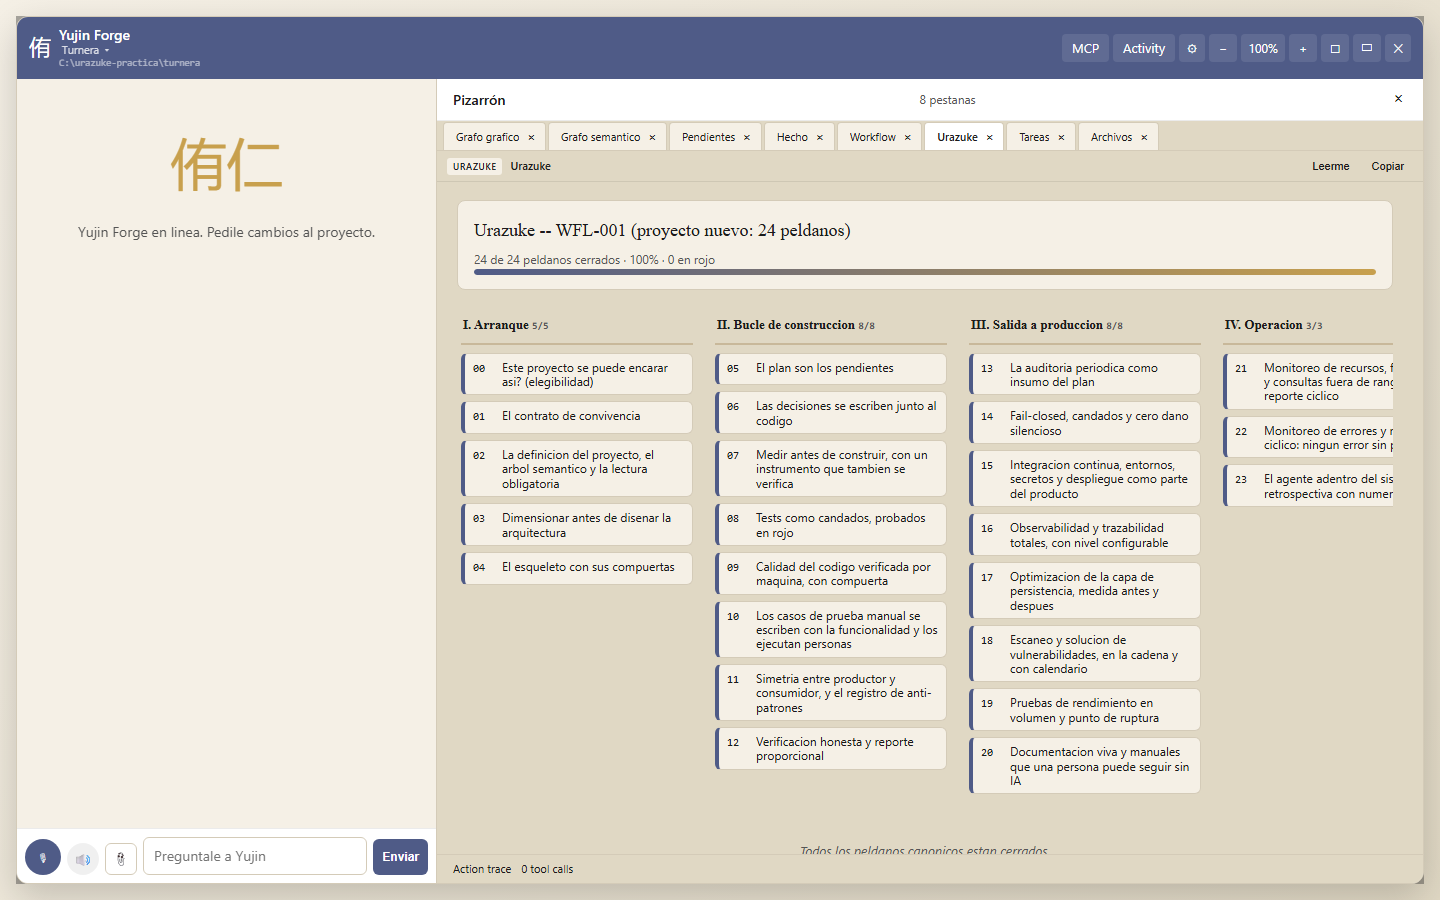Switch to the Pendientes tab
Viewport: 1440px width, 900px height.
(x=708, y=137)
